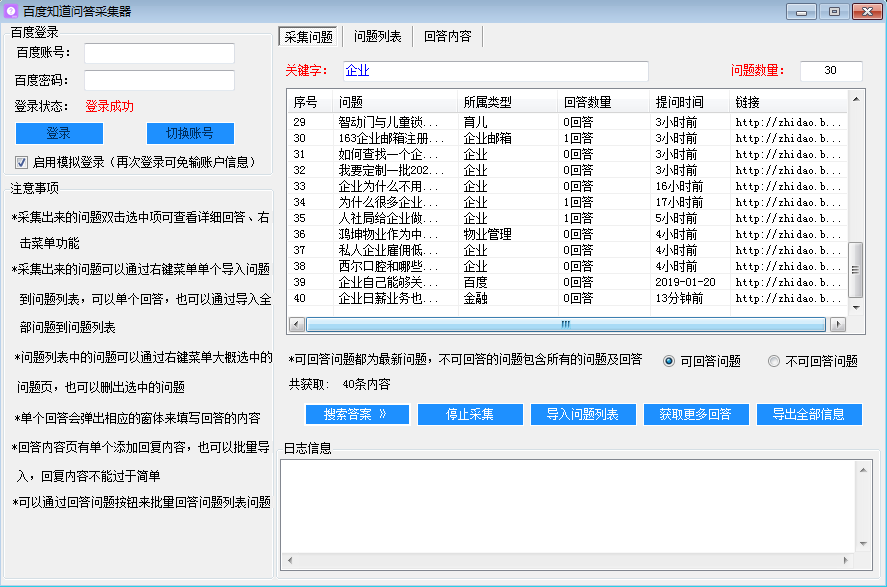The width and height of the screenshot is (887, 587).
Task: Sort by the 回答数量 column header
Action: [x=604, y=102]
